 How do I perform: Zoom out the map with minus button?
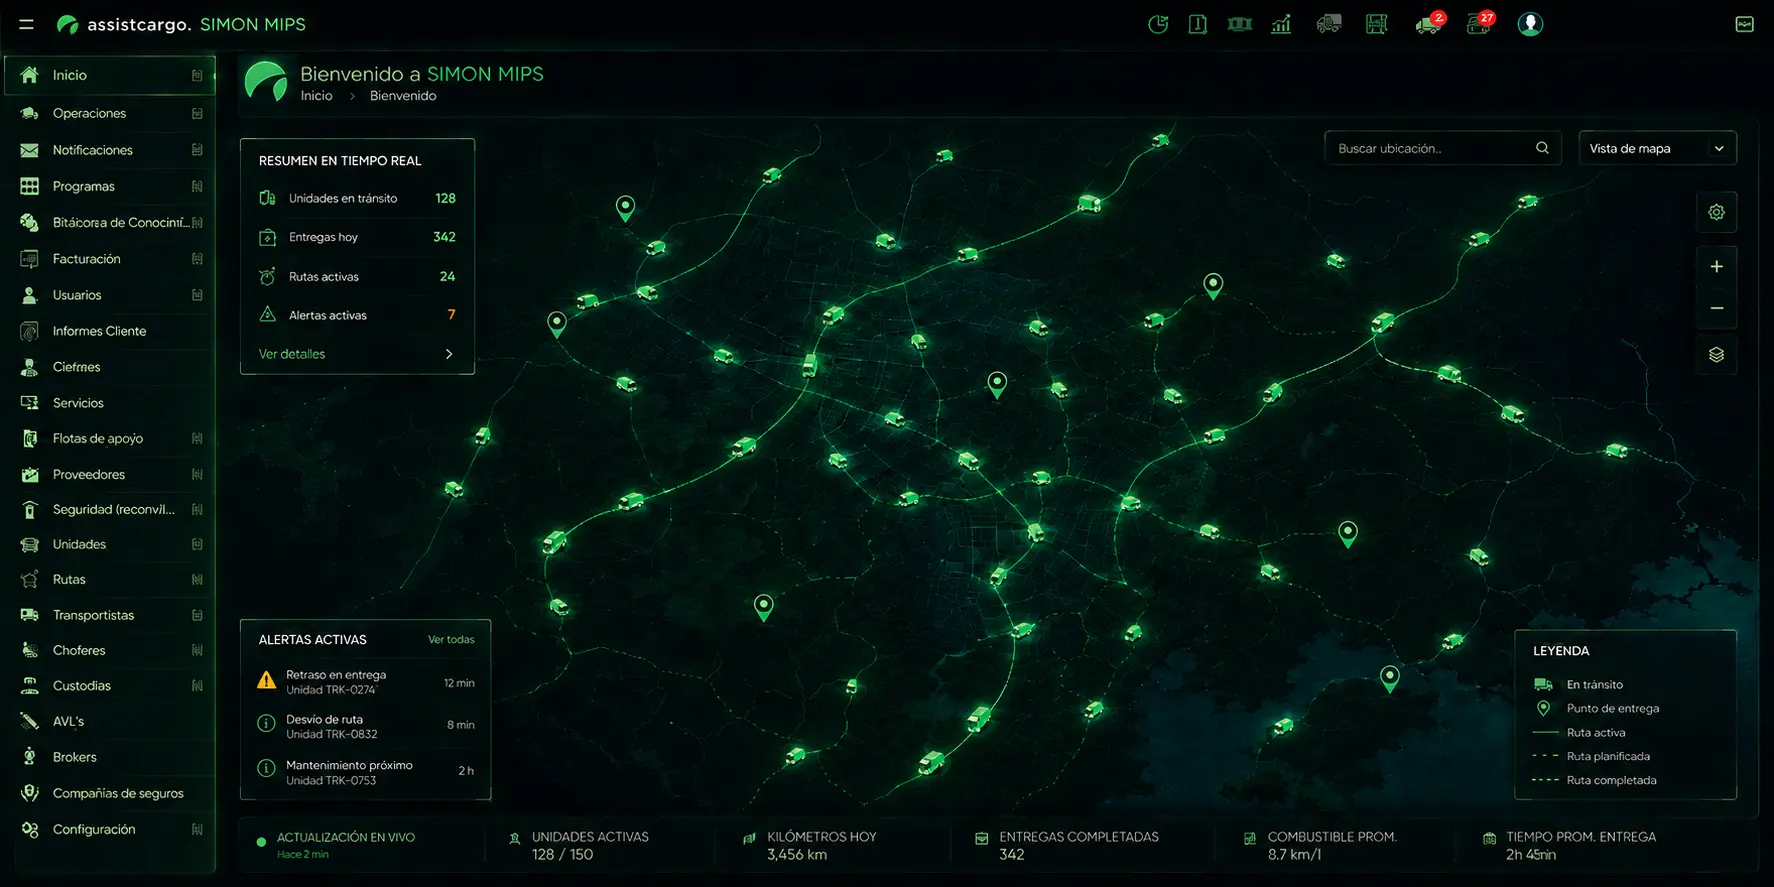(1716, 308)
